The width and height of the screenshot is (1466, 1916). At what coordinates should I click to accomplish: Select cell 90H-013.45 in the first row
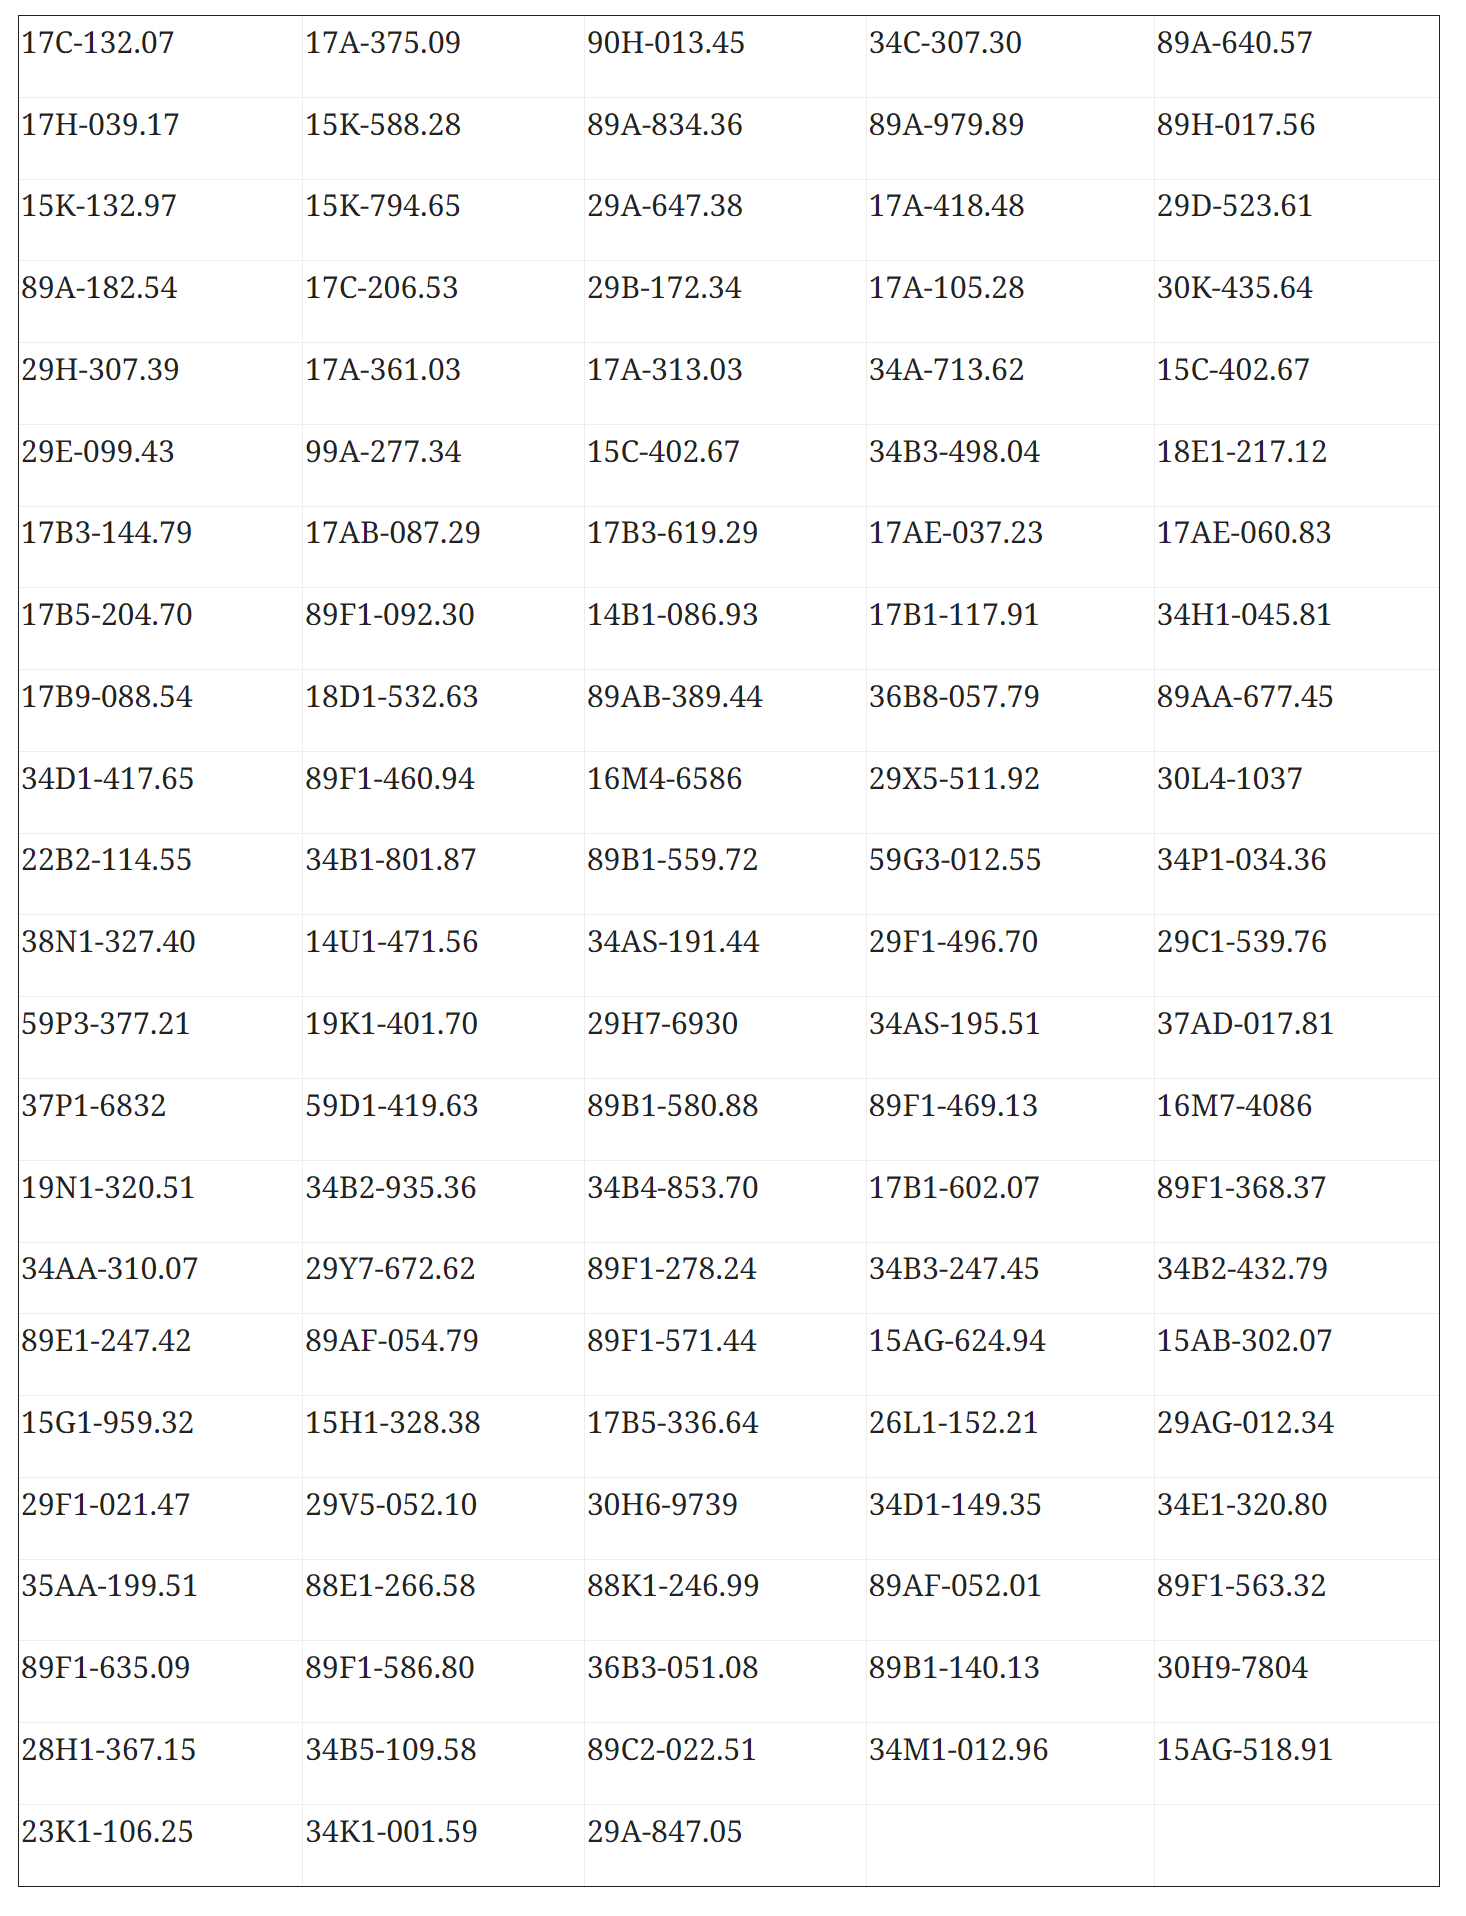[725, 56]
